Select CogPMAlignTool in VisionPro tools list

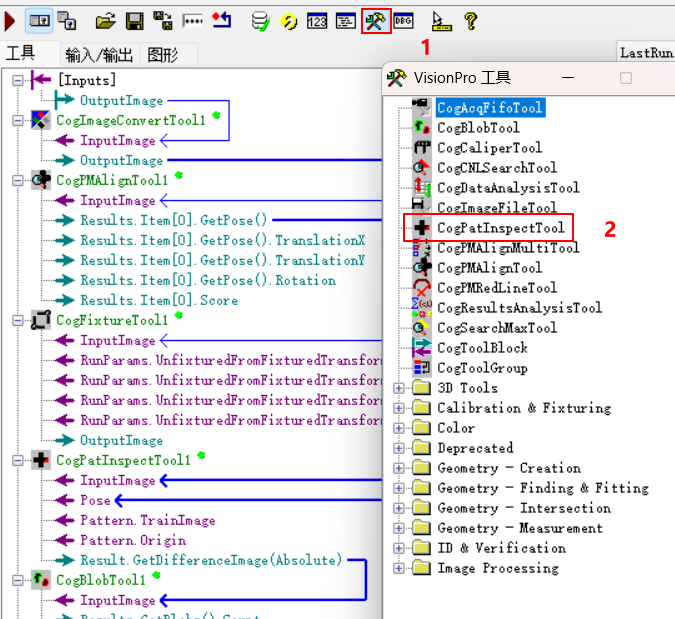coord(489,268)
